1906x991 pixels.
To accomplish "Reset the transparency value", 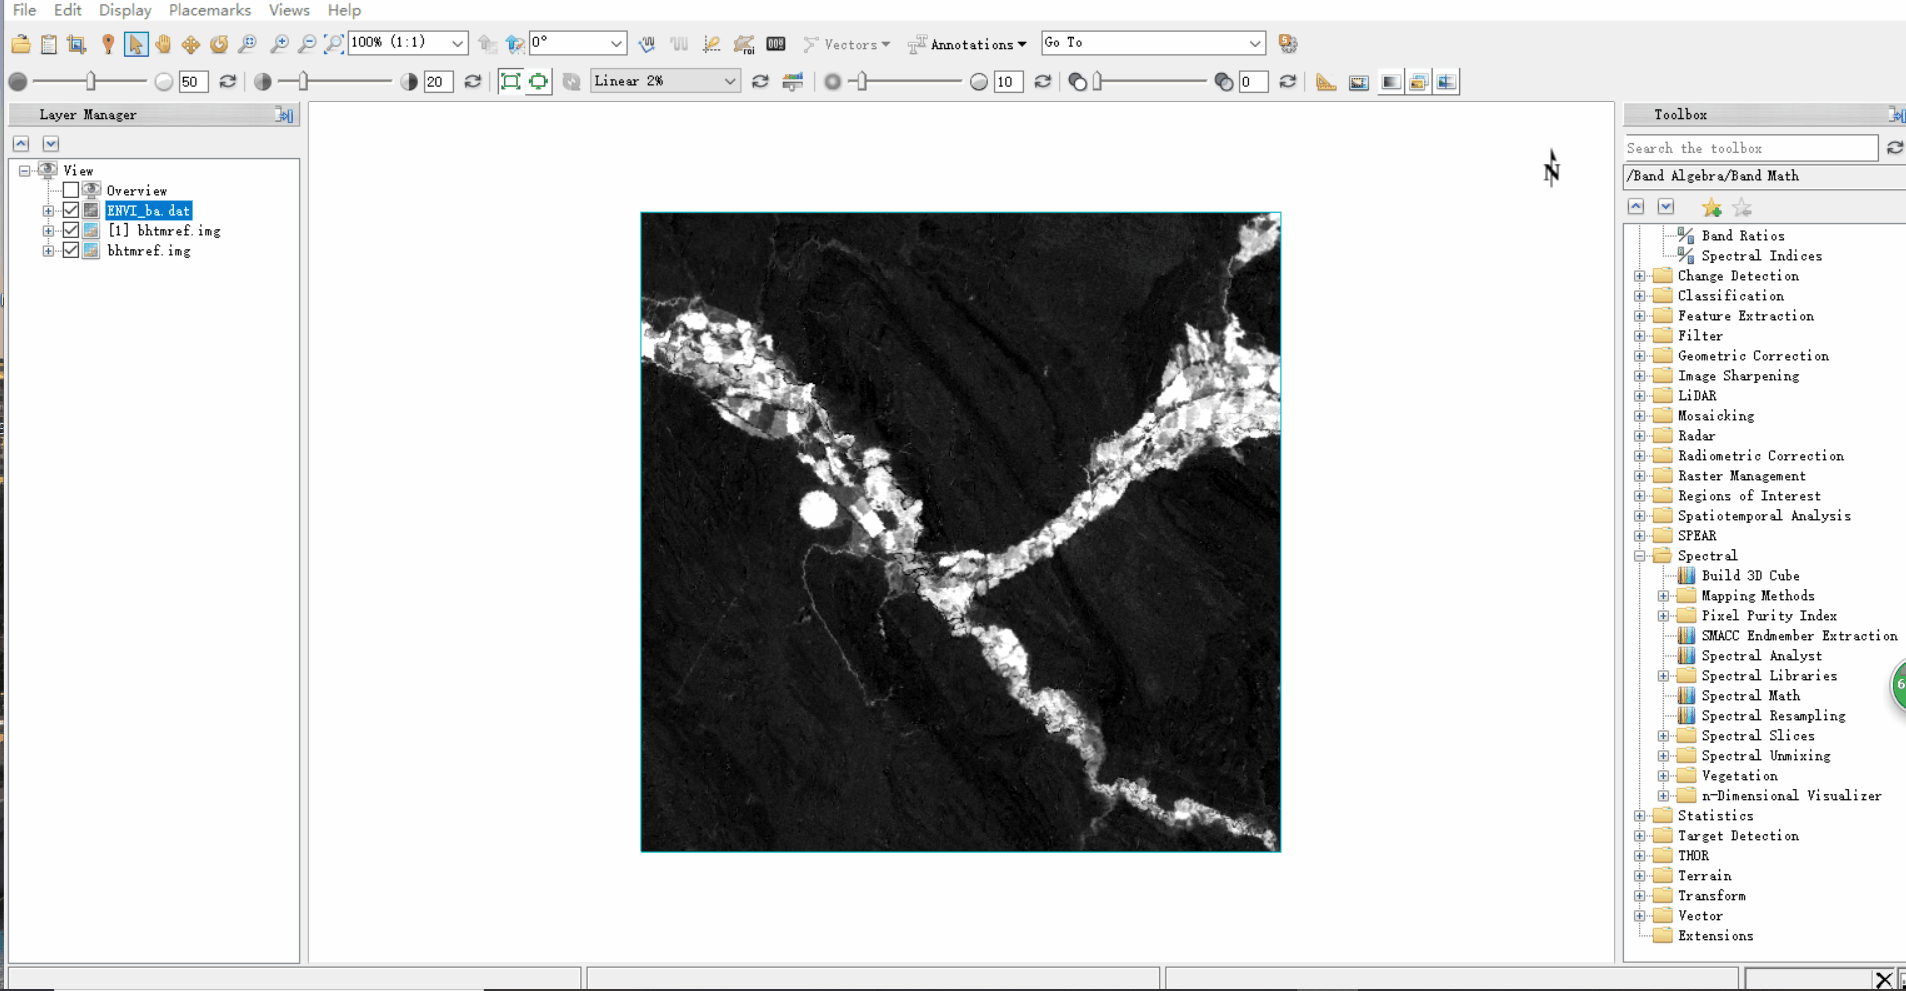I will click(x=1288, y=82).
